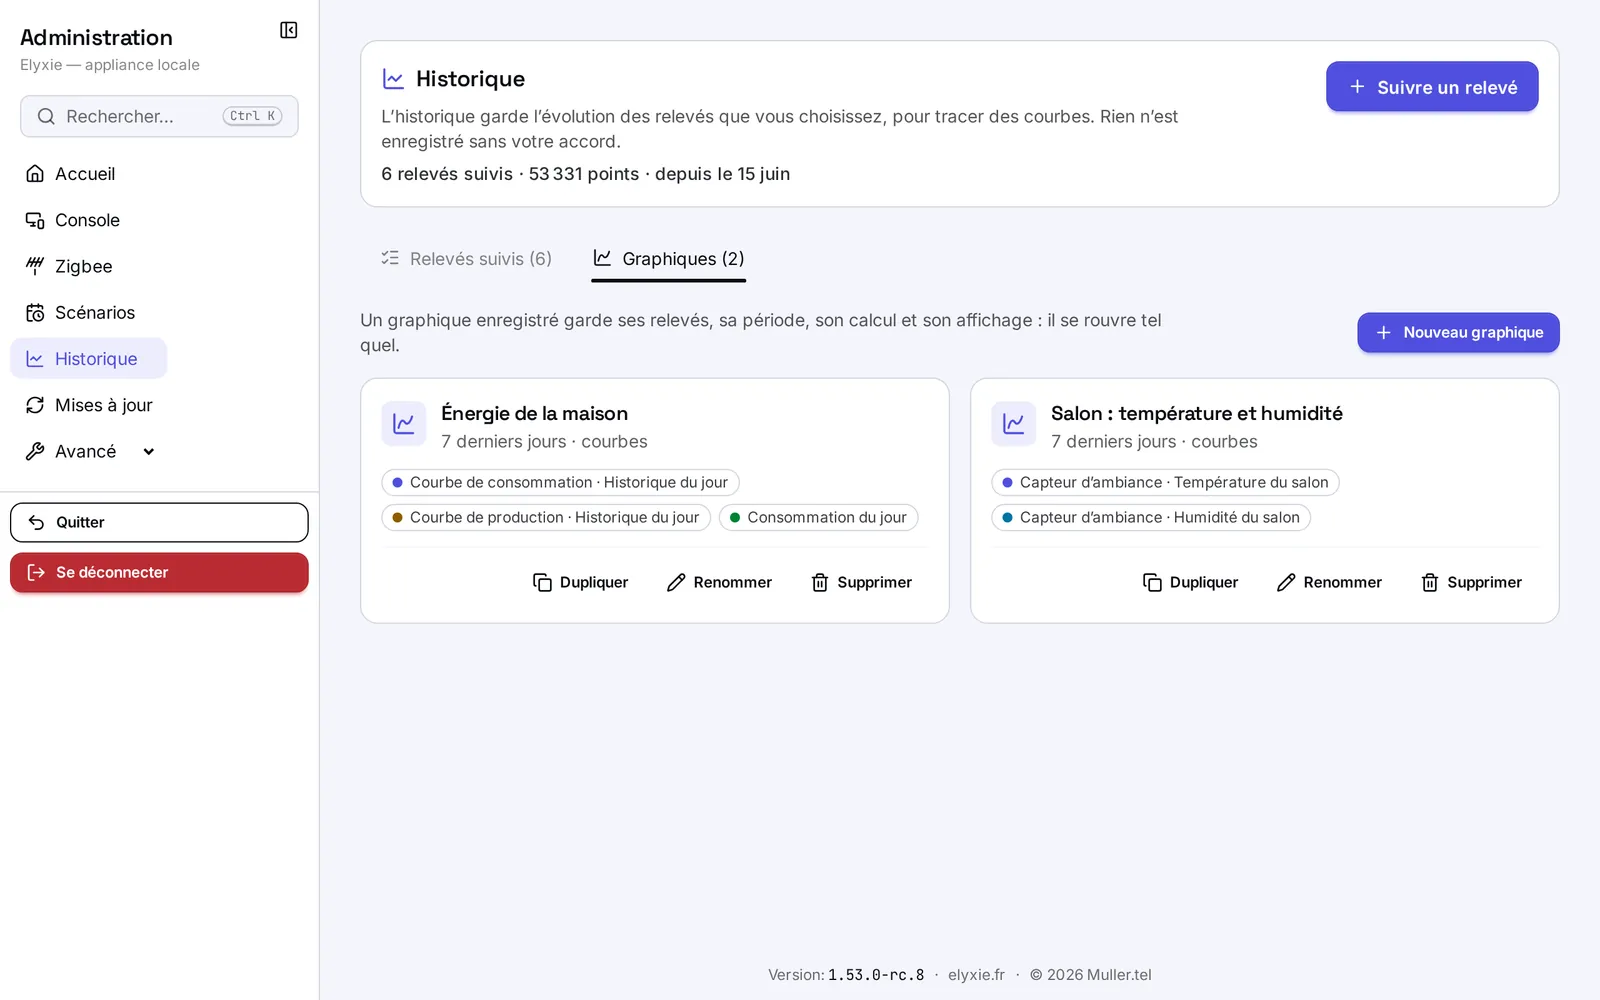
Task: Collapse the sidebar with the panel icon
Action: [289, 30]
